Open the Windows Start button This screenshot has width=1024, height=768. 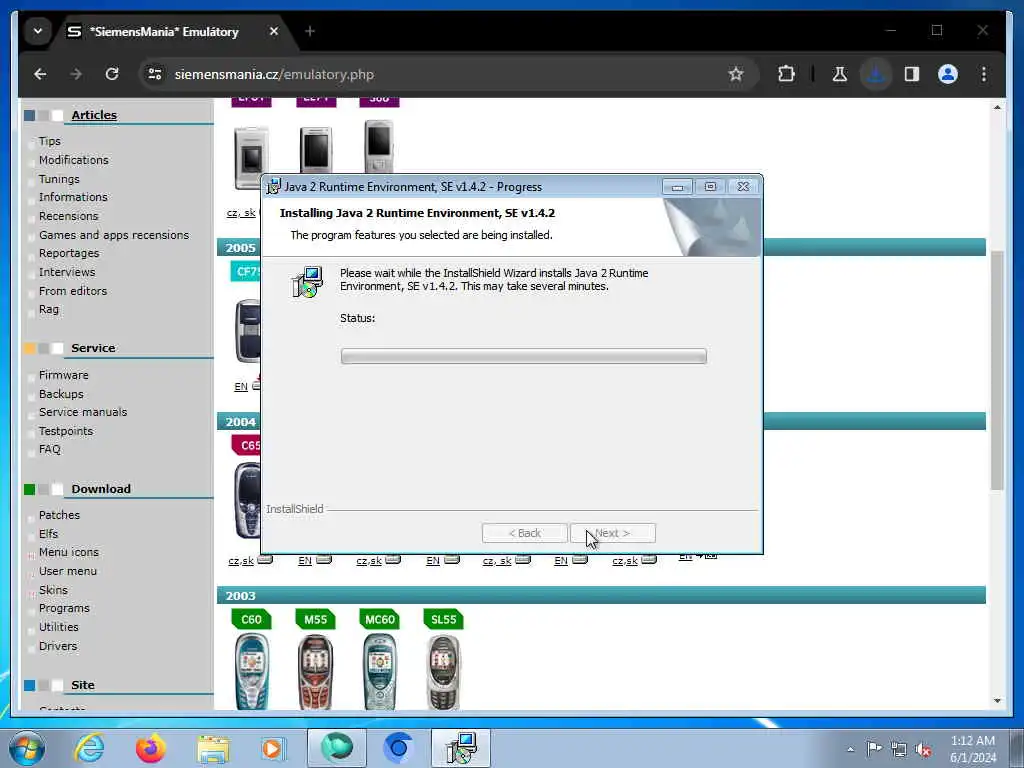[27, 748]
